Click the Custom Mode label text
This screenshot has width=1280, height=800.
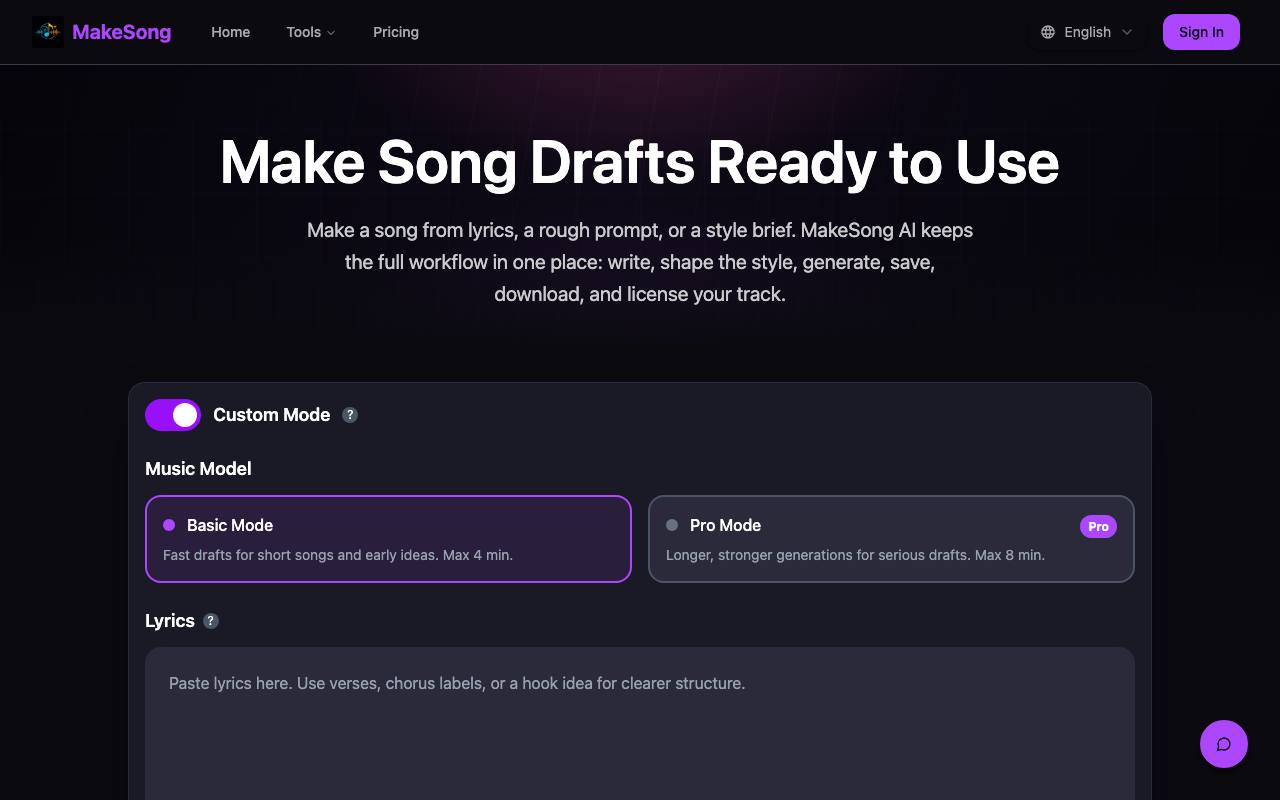[272, 415]
